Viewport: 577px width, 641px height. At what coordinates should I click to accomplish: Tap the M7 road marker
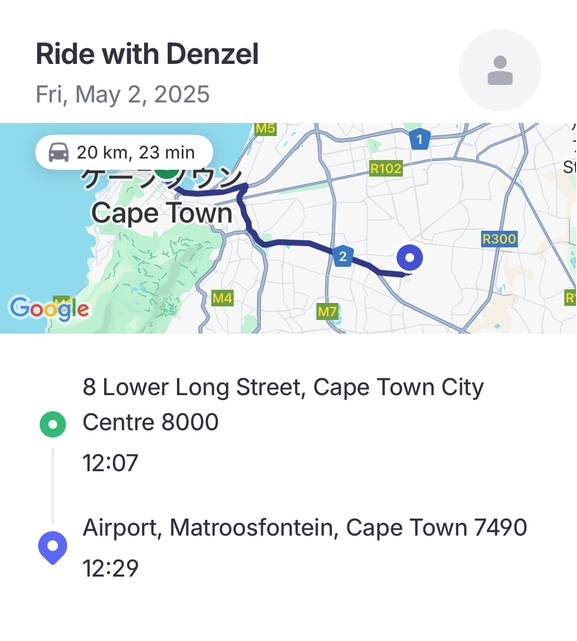[328, 312]
